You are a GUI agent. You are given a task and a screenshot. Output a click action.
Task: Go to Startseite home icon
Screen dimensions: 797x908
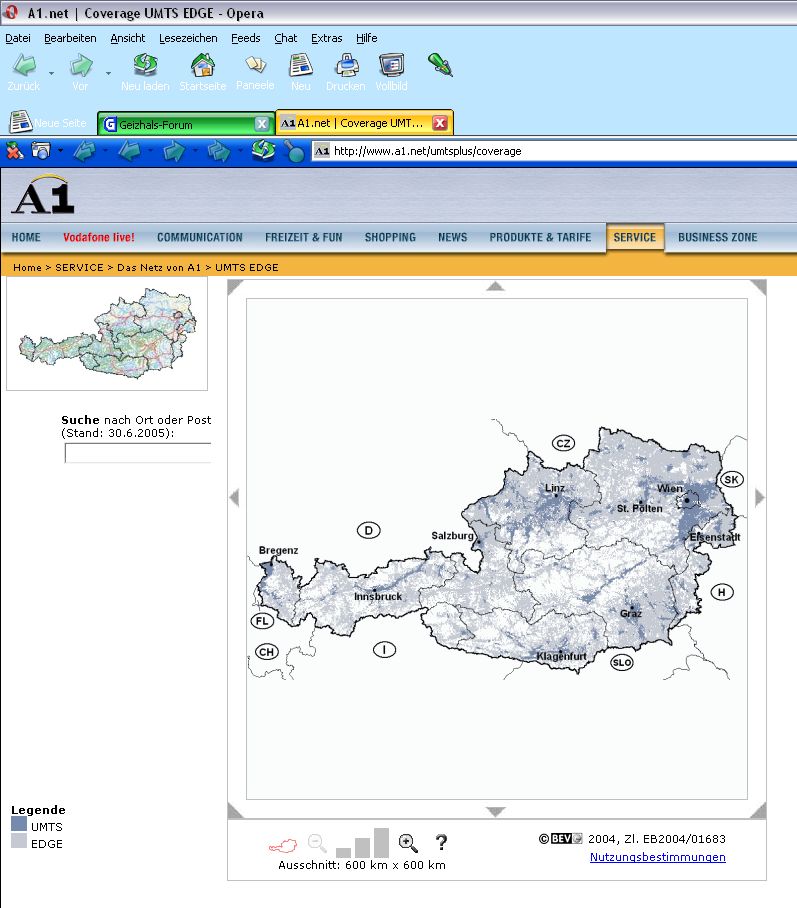pyautogui.click(x=203, y=66)
